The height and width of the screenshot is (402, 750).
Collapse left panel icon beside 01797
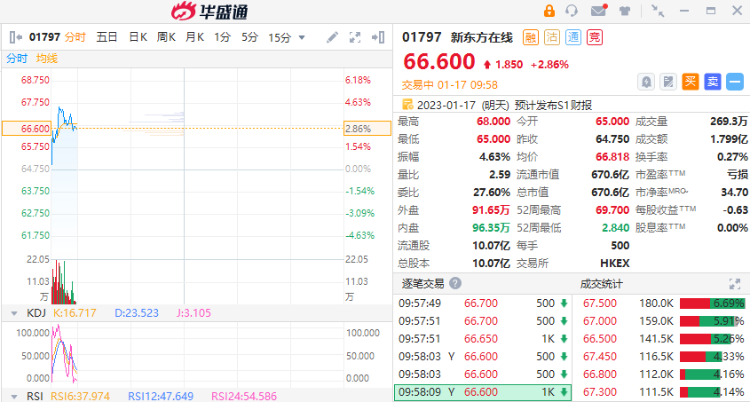16,37
